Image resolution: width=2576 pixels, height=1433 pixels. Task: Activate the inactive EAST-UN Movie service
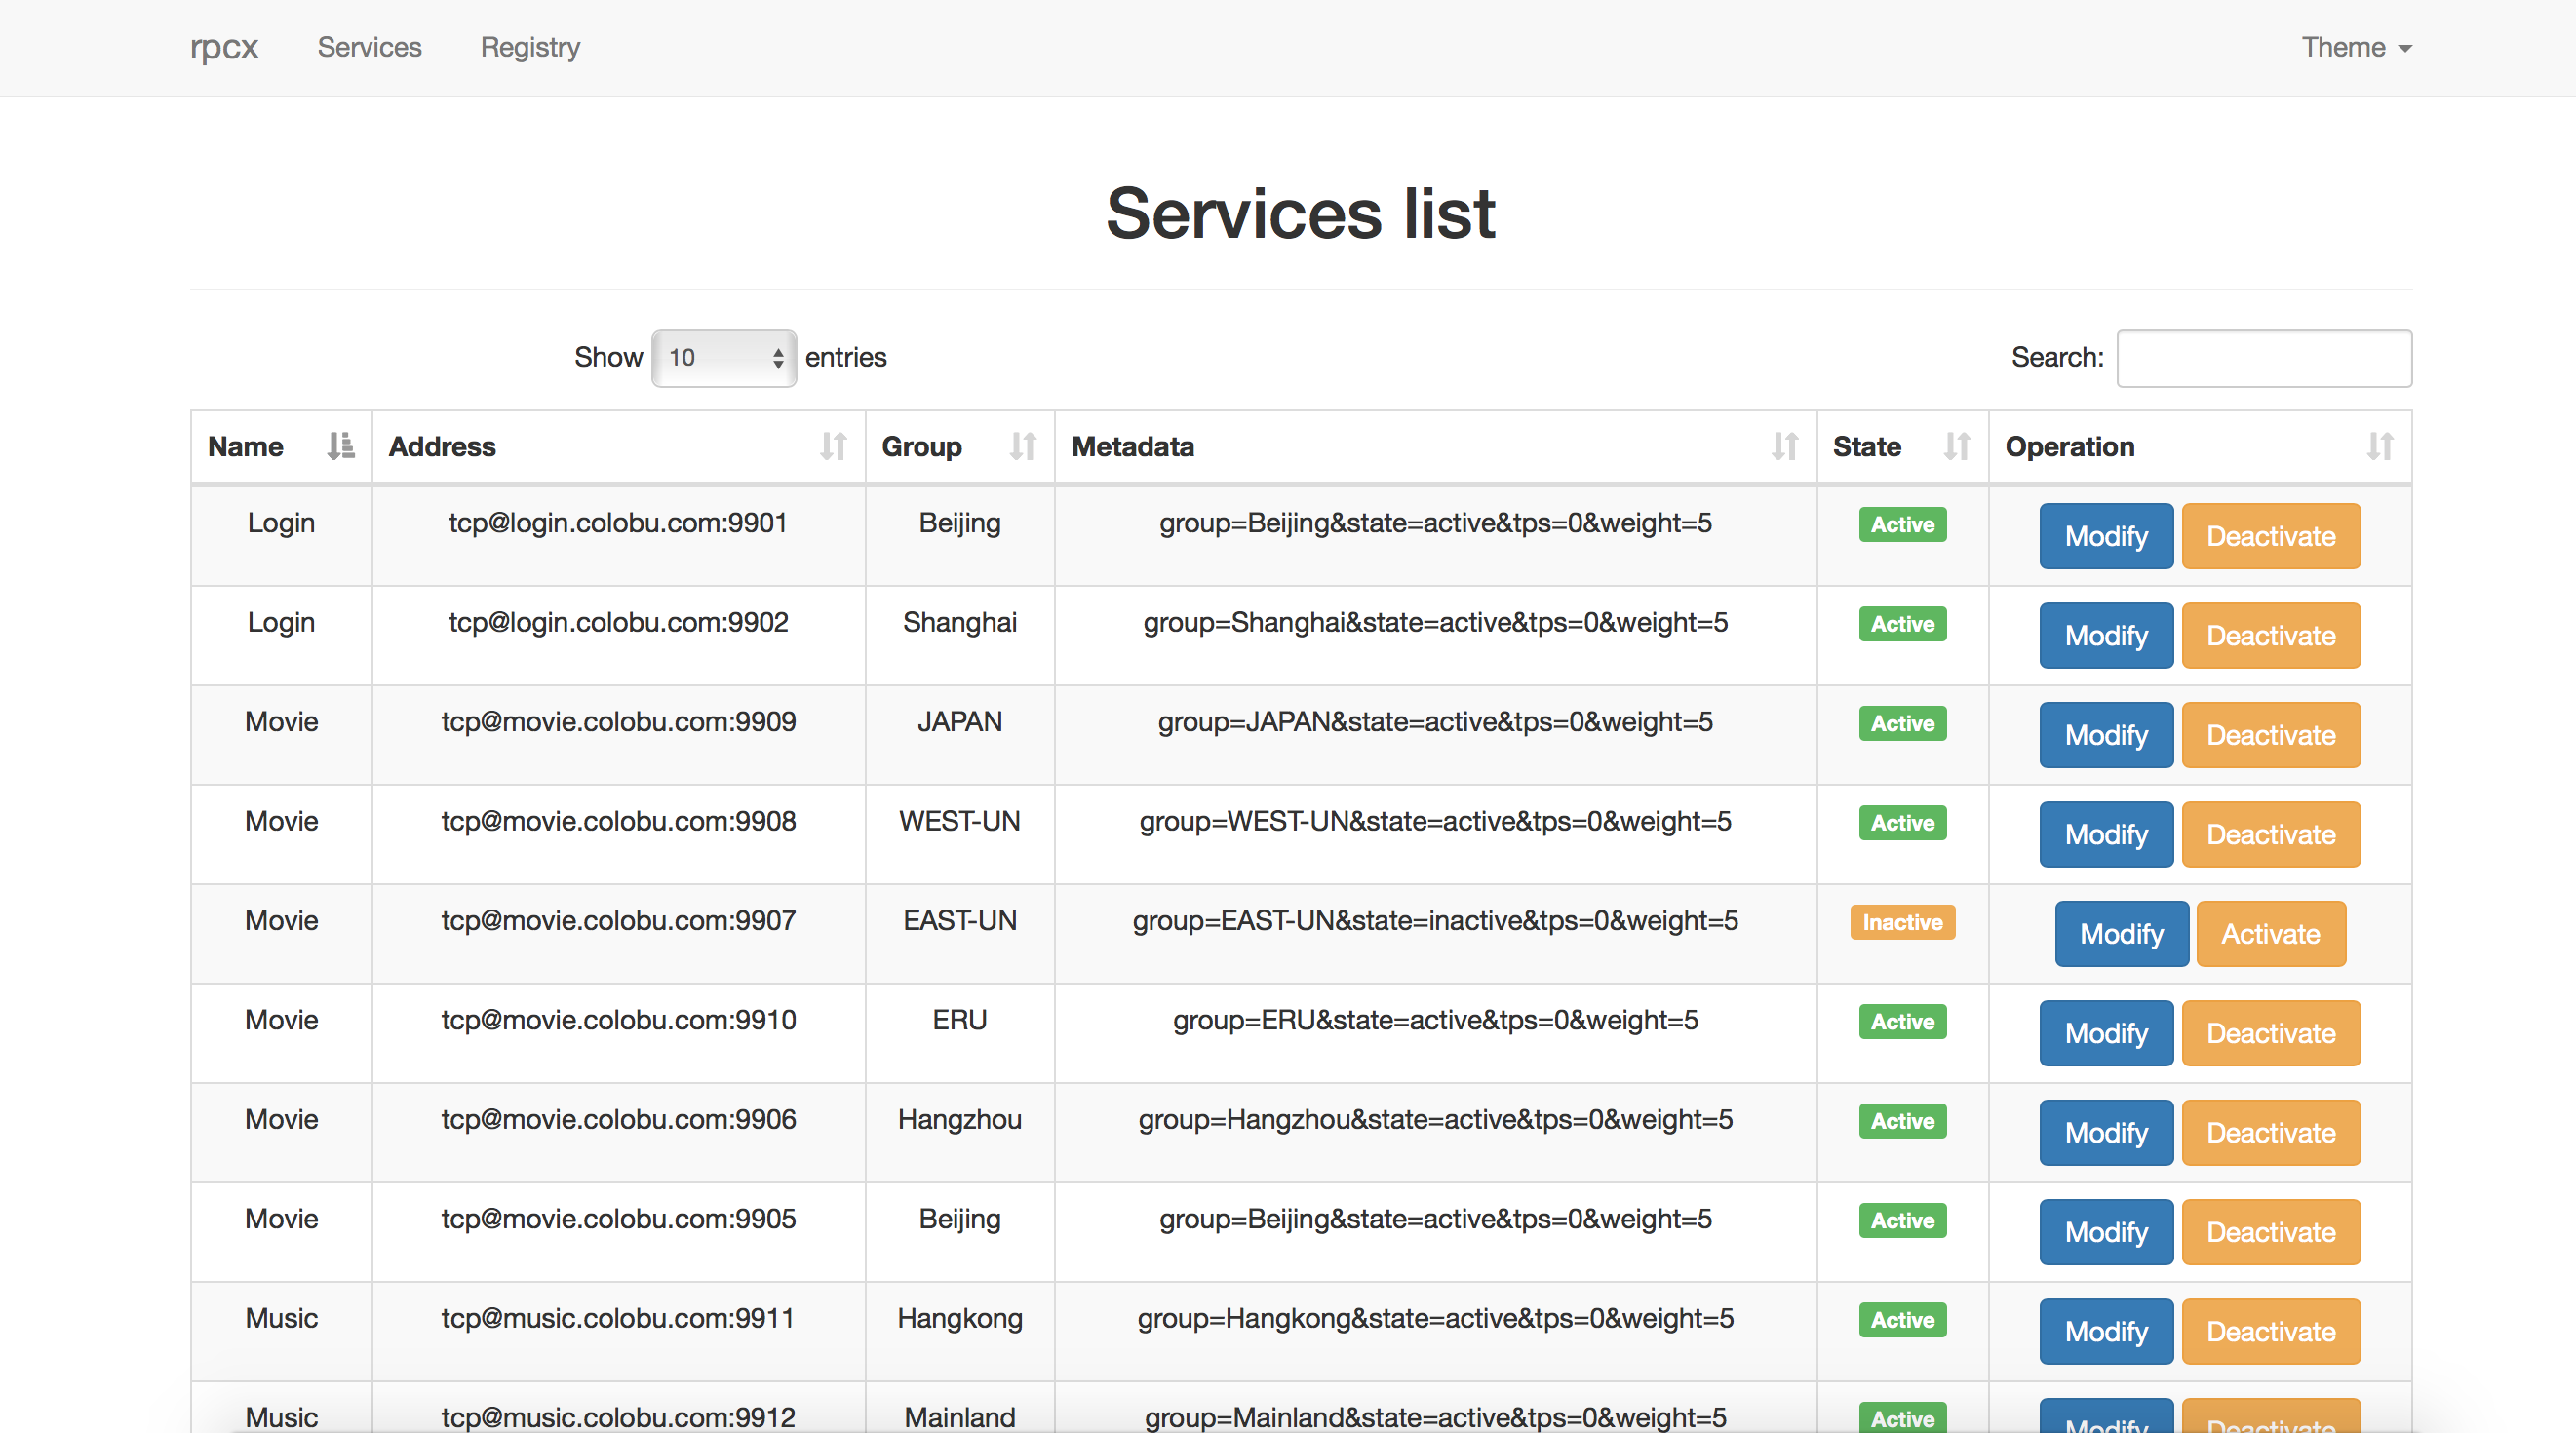2270,934
